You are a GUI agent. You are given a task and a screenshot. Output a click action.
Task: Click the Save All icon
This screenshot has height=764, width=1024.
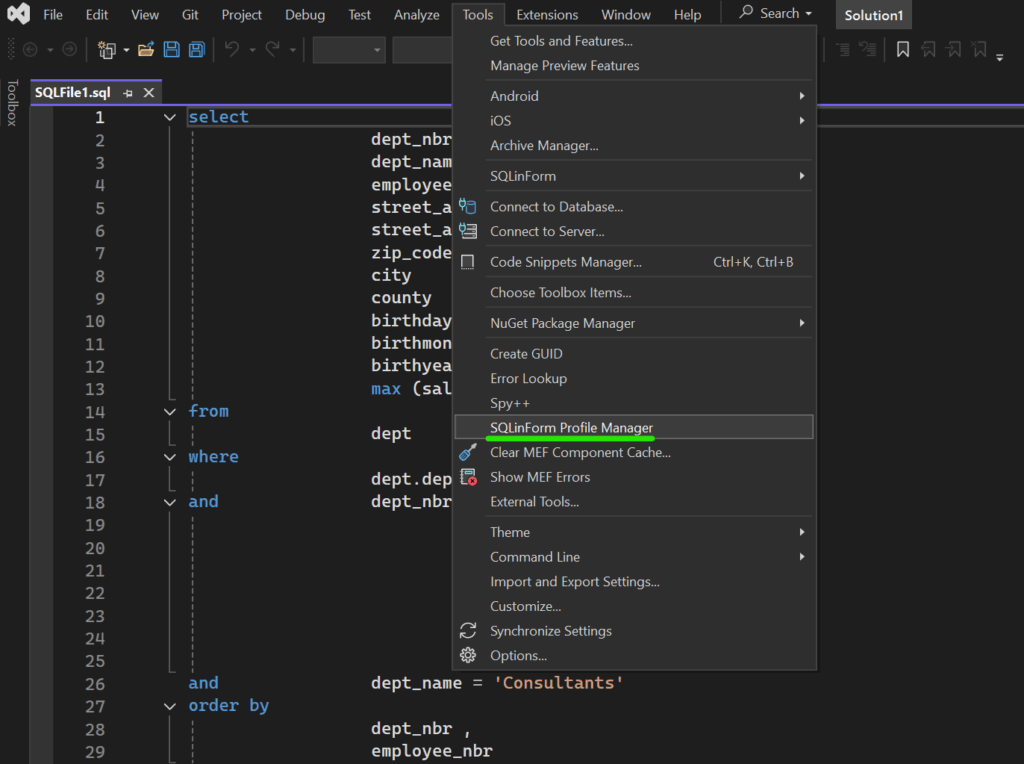197,49
